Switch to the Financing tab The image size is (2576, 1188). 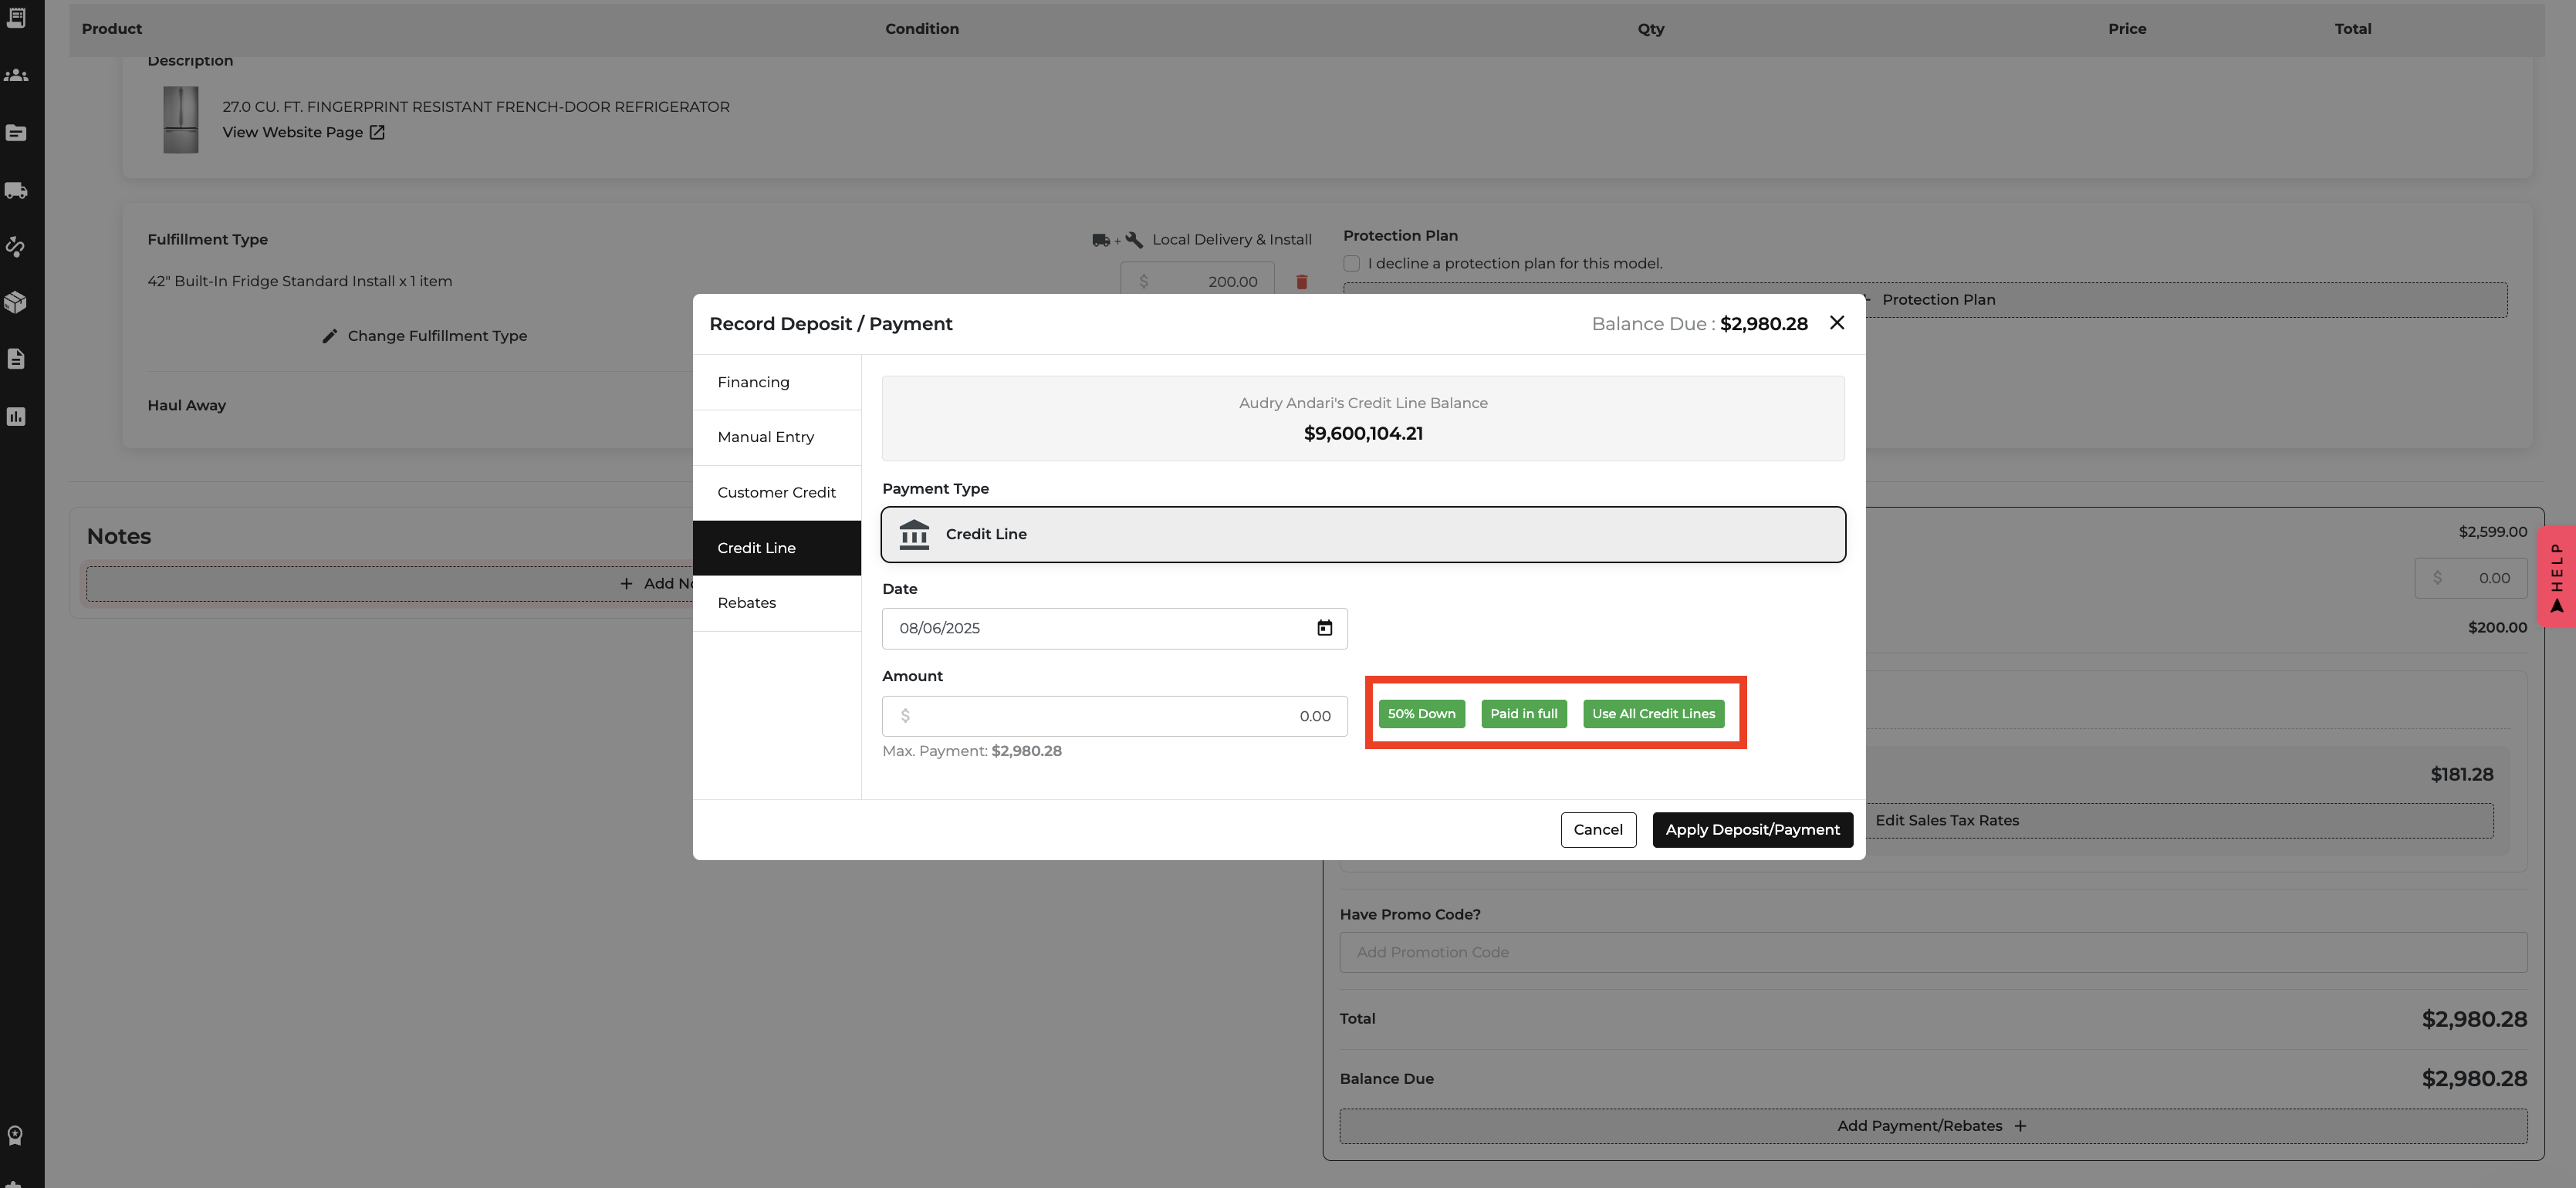coord(777,382)
